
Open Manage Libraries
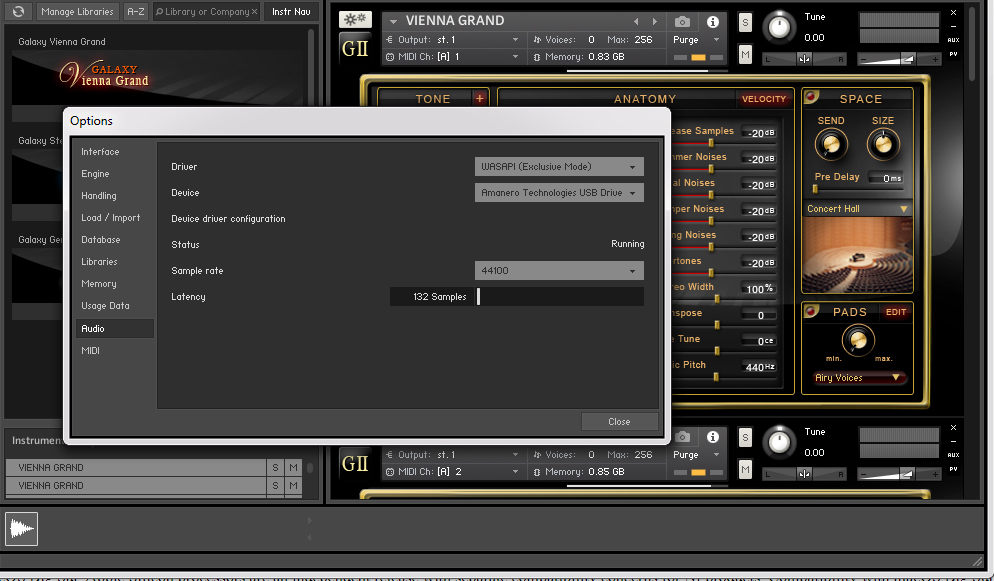click(77, 11)
